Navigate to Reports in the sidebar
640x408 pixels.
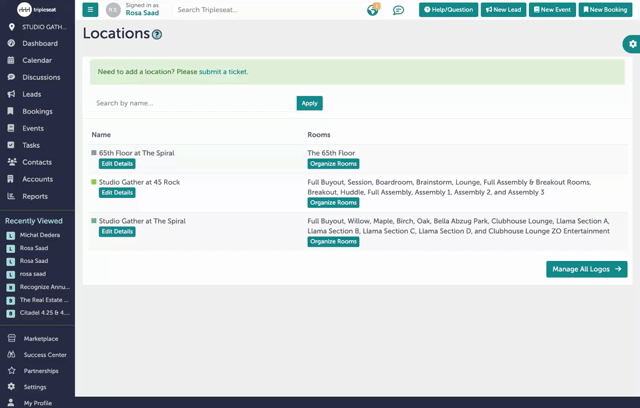point(35,196)
